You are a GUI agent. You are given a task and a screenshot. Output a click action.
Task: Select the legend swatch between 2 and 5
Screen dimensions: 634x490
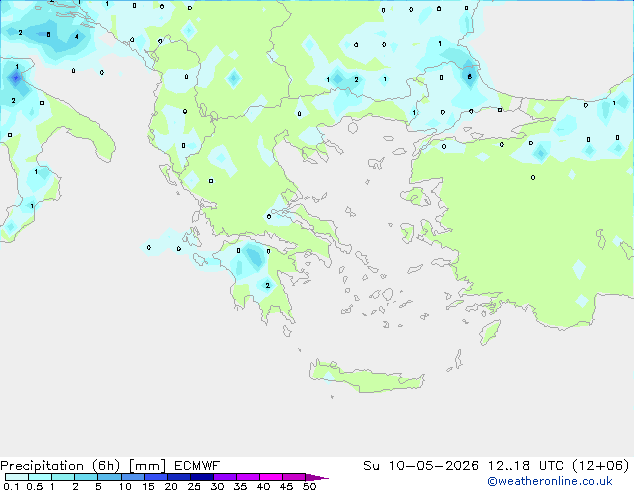click(86, 477)
